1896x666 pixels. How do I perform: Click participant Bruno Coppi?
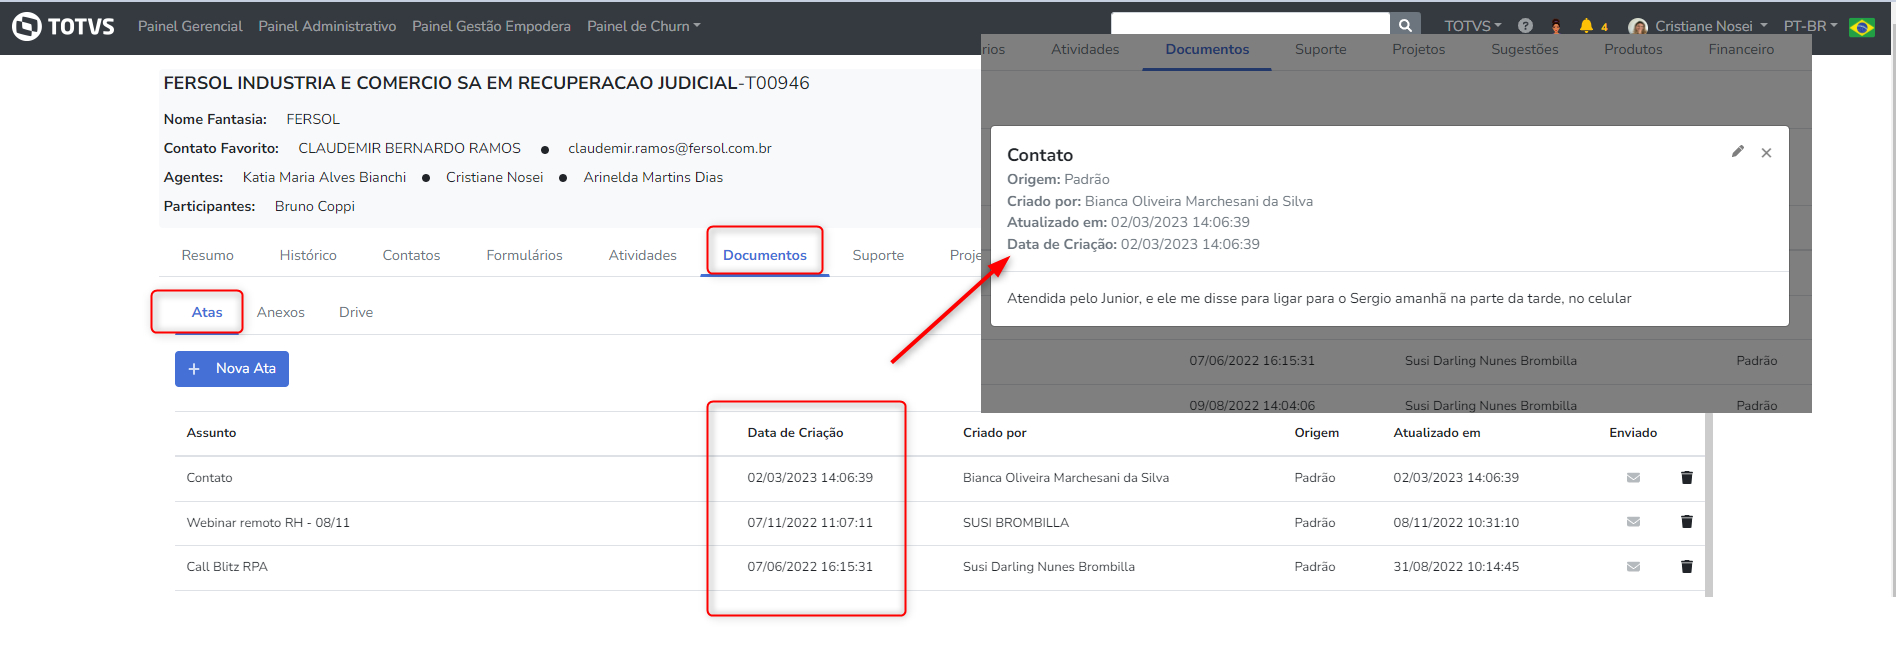[x=315, y=206]
